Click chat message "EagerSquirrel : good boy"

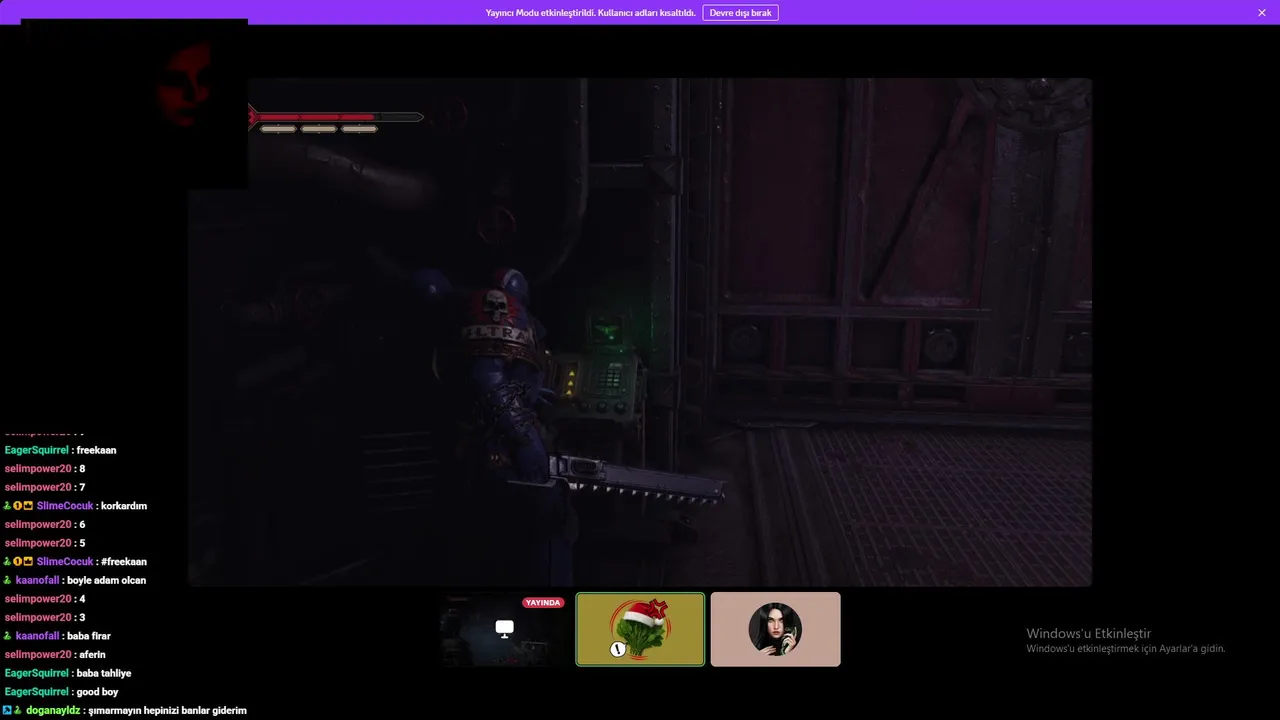point(61,692)
